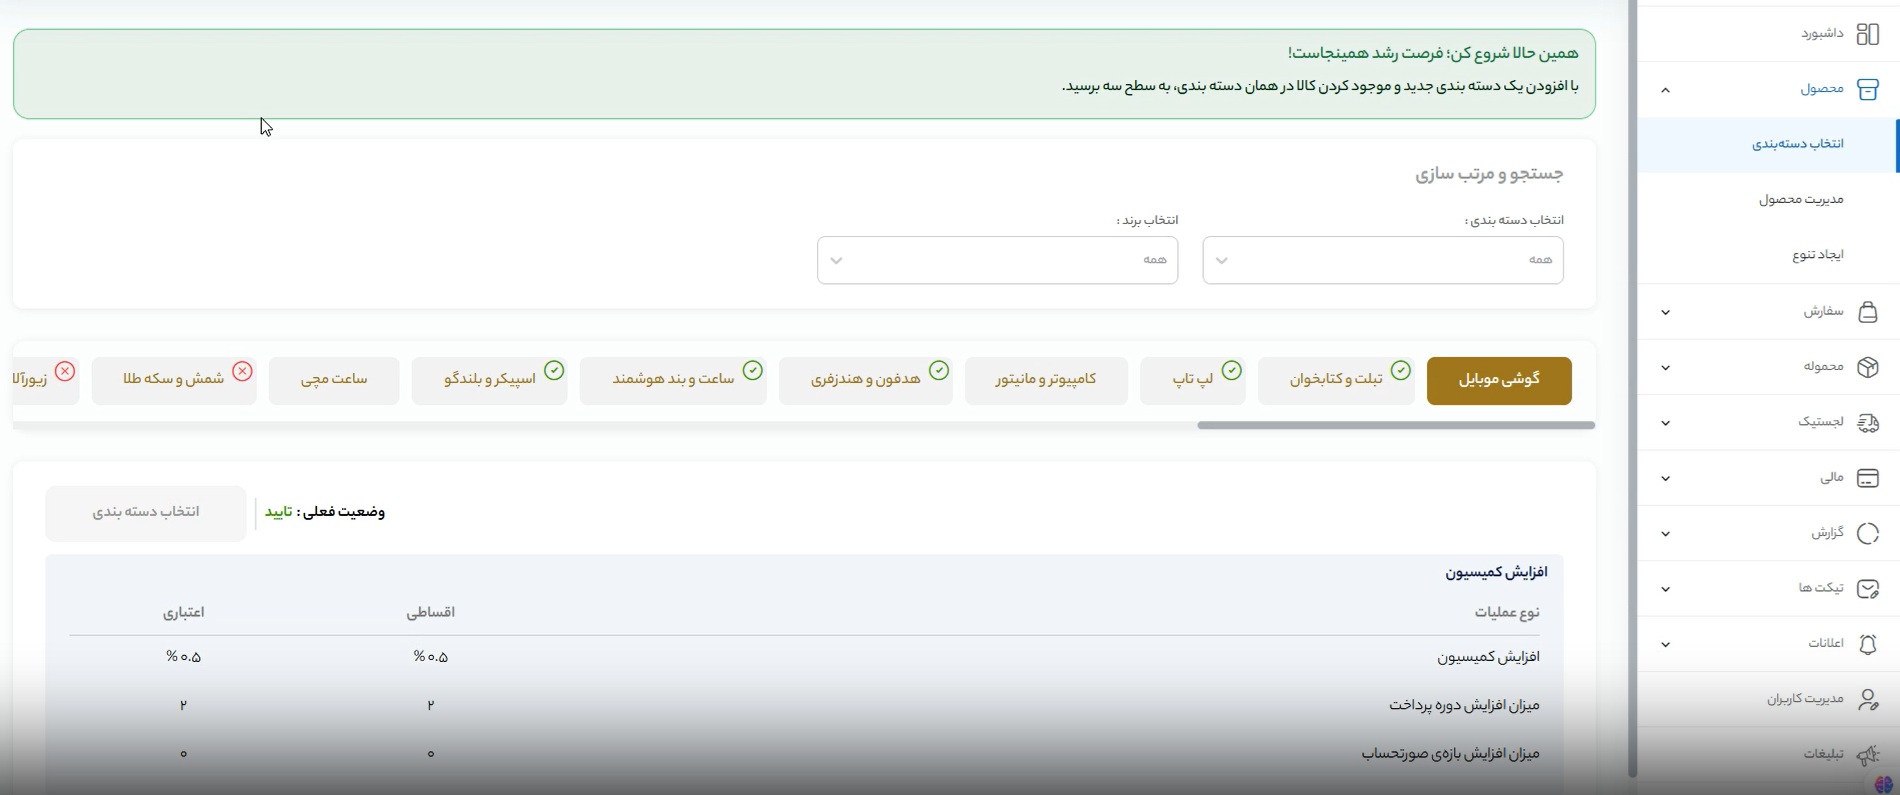Click the Shipment package icon

pyautogui.click(x=1867, y=367)
